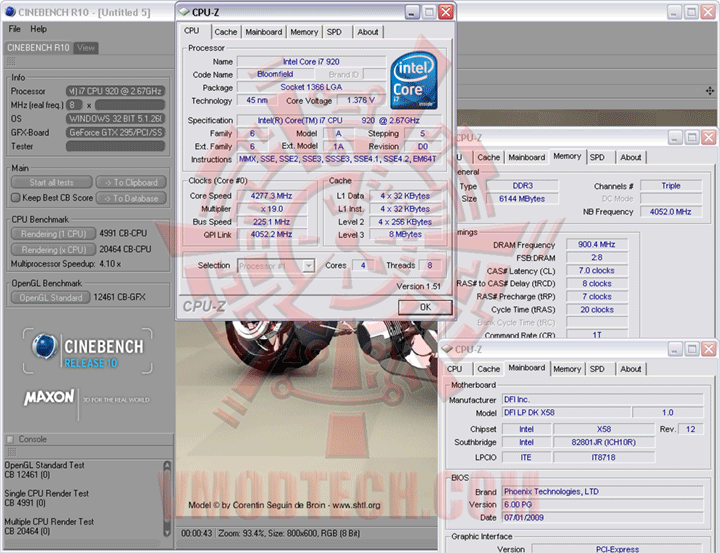This screenshot has height=553, width=720.
Task: Send results with To Database button
Action: pyautogui.click(x=131, y=198)
